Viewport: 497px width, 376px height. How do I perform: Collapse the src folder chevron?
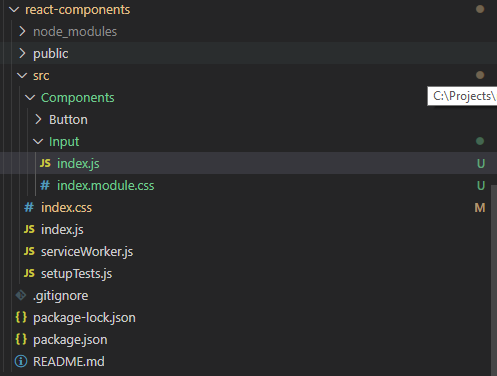(22, 76)
